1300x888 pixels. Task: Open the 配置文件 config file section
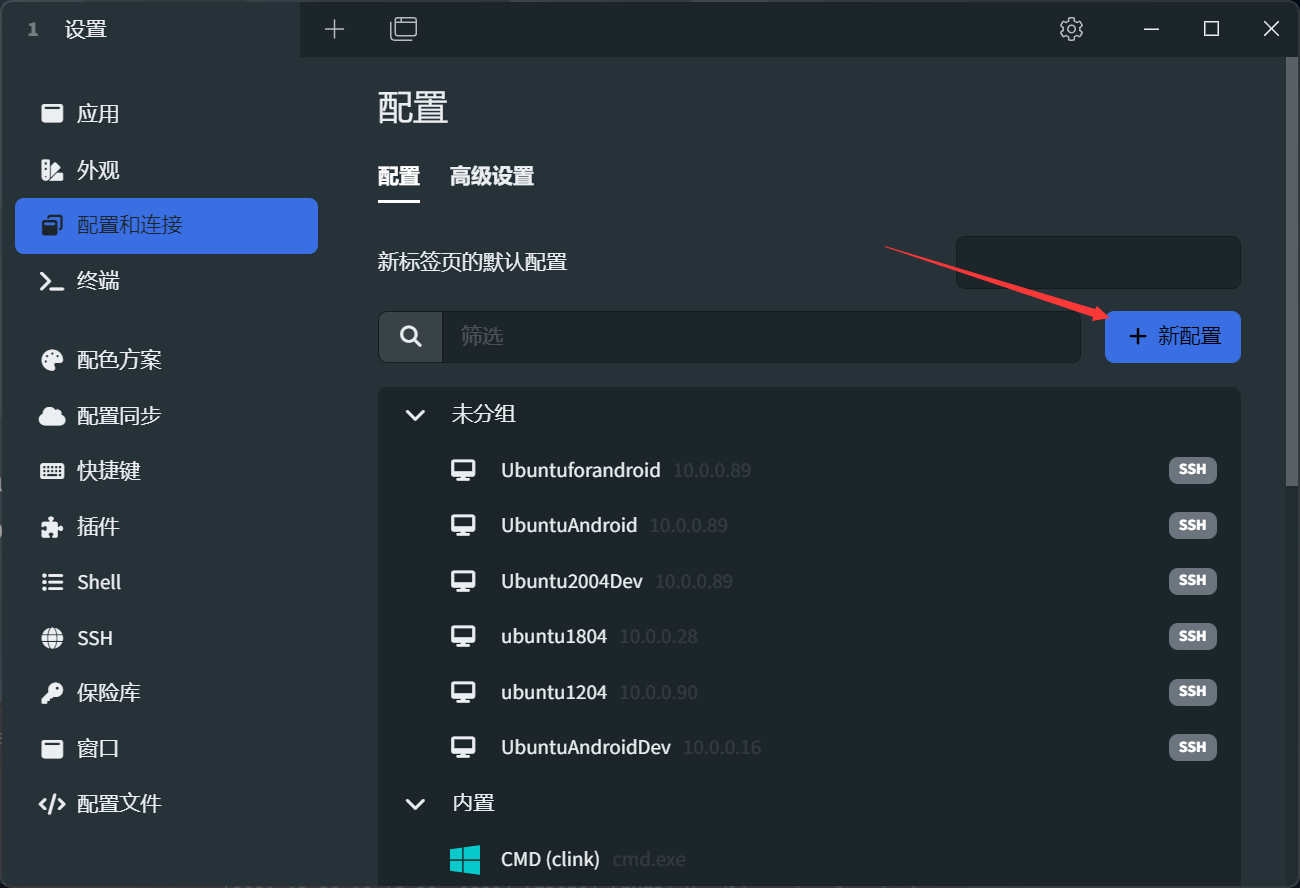point(166,804)
